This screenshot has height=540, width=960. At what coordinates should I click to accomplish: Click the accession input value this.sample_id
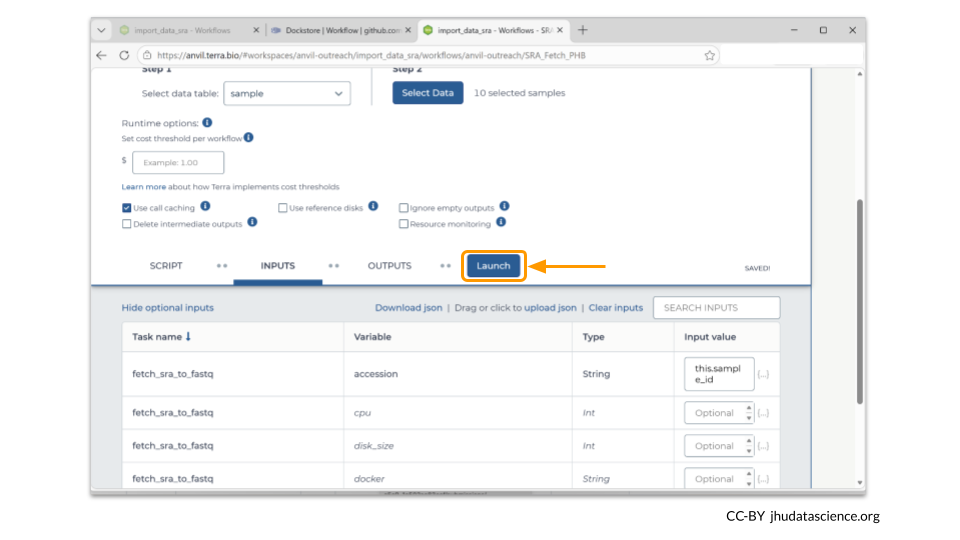click(x=719, y=374)
